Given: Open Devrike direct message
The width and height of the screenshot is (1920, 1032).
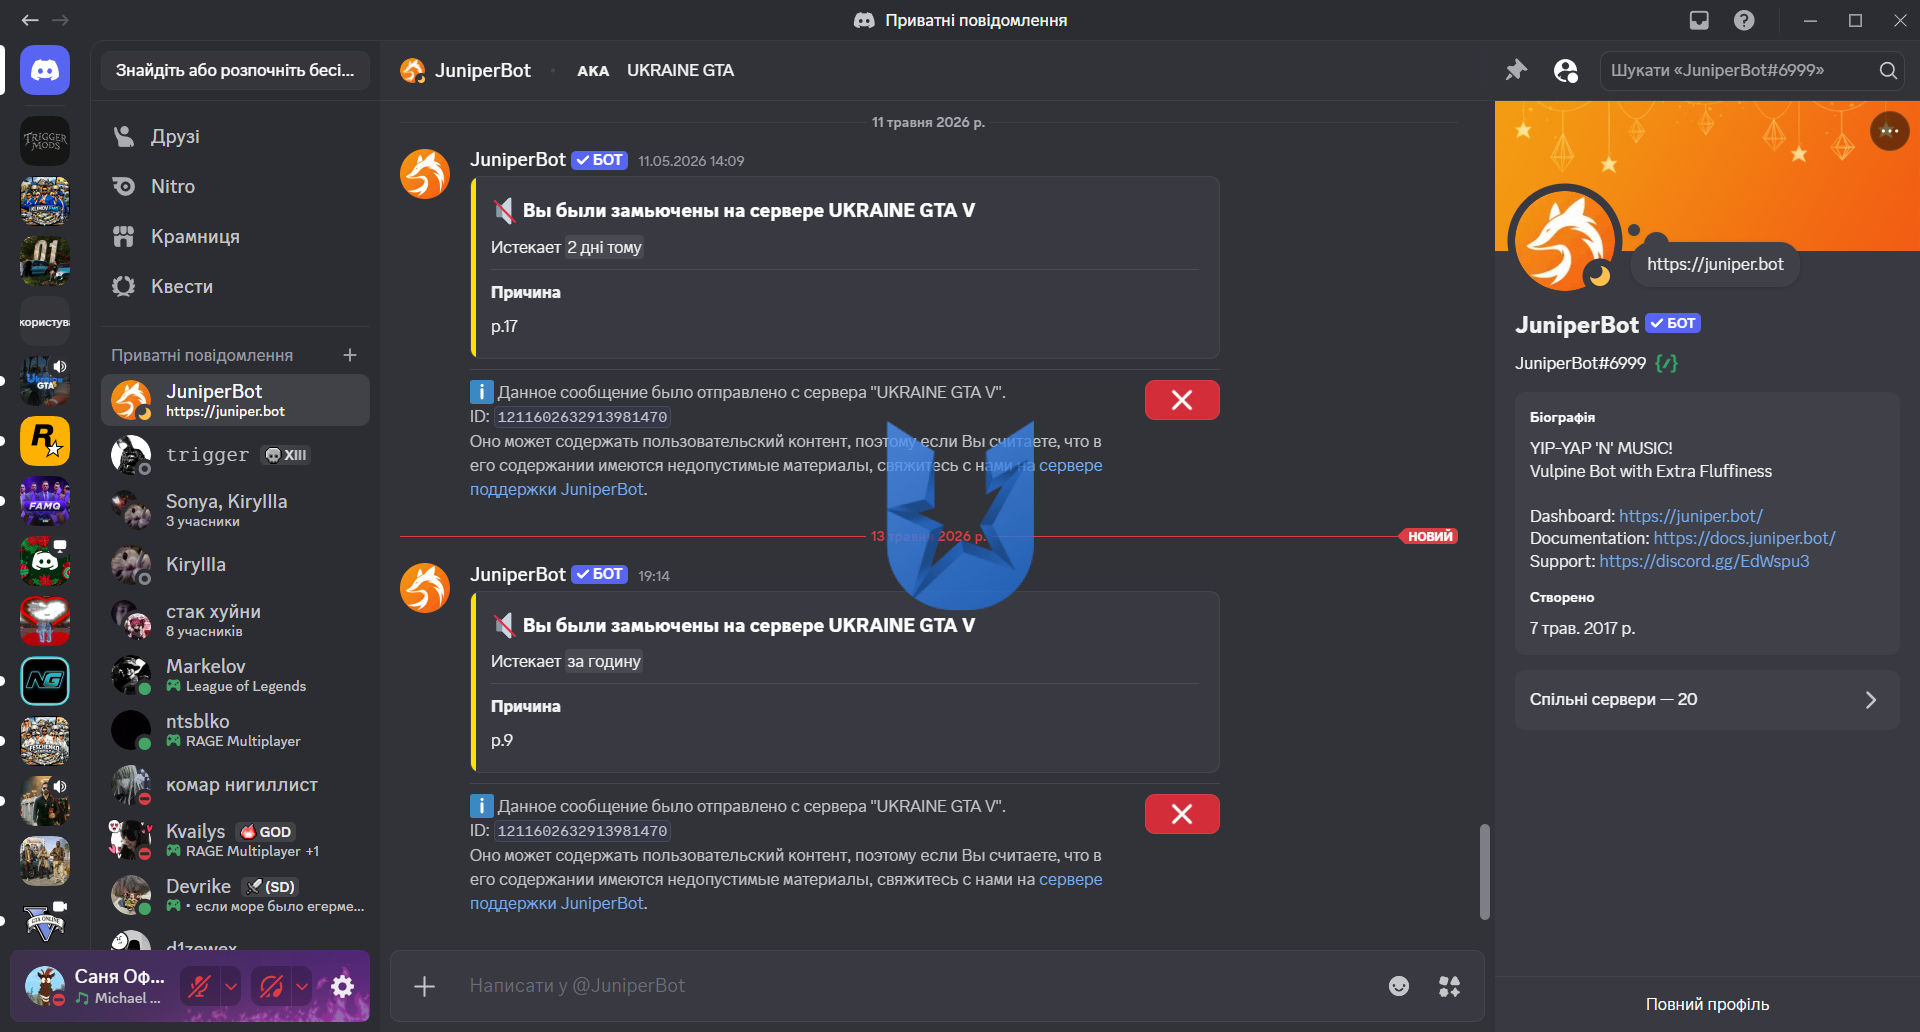Looking at the screenshot, I should click(235, 895).
